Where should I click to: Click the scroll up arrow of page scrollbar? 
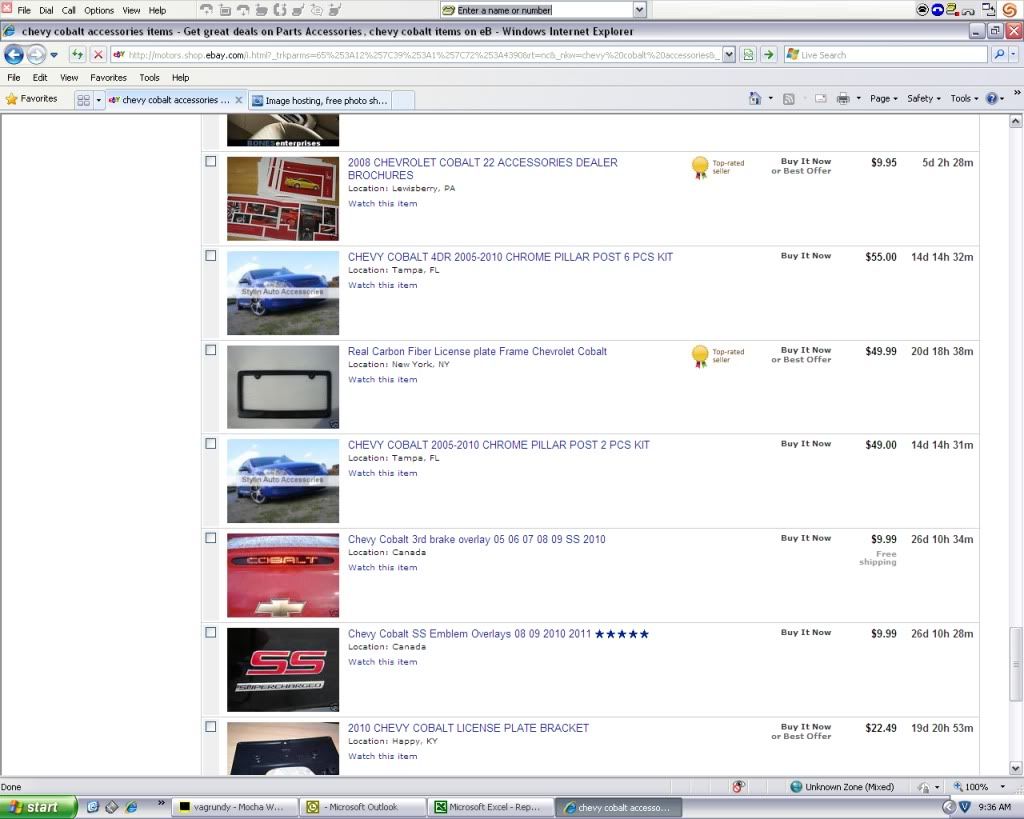(1015, 121)
